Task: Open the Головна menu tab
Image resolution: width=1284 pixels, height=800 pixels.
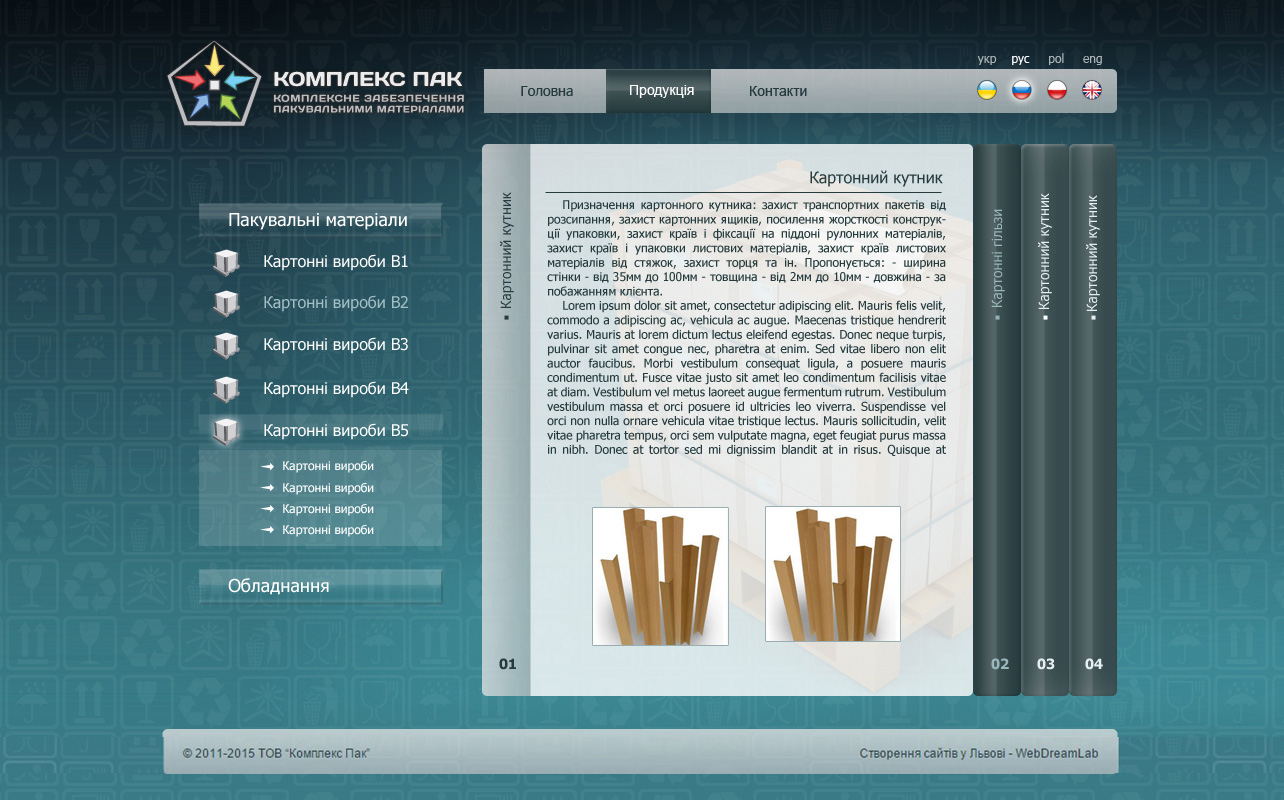Action: tap(546, 91)
